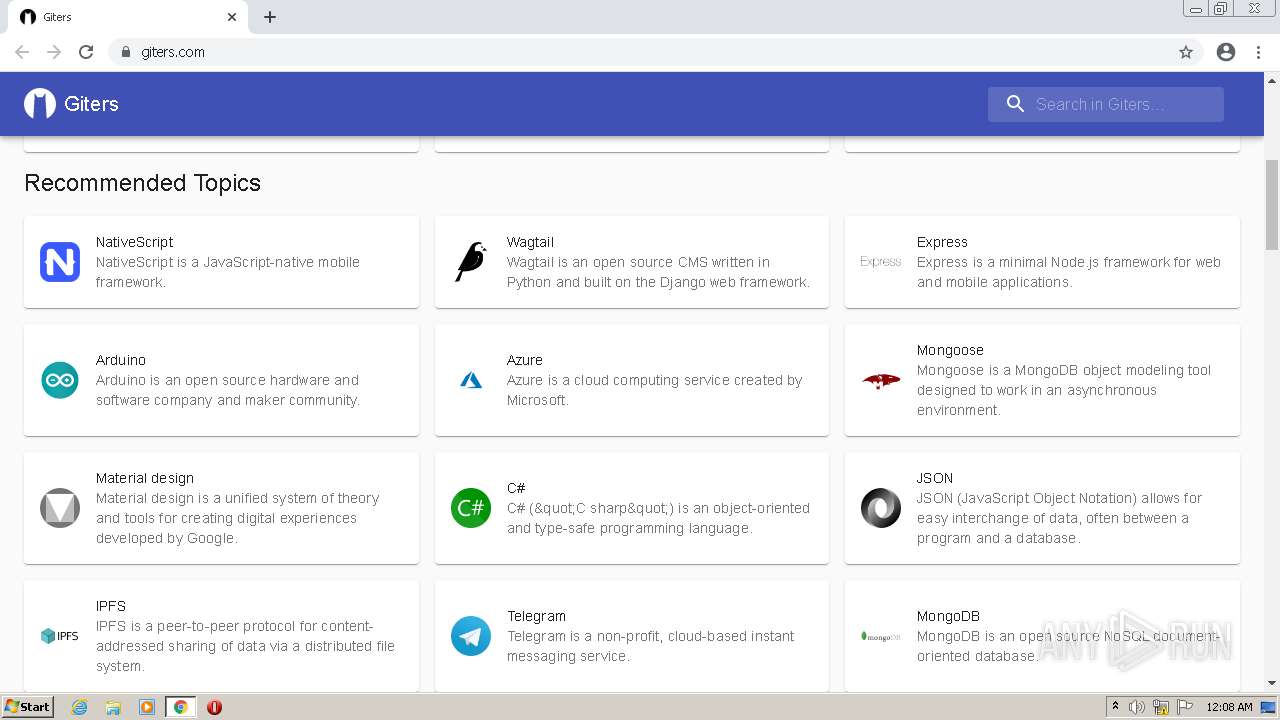Open the MongoDB topic title

coord(948,616)
